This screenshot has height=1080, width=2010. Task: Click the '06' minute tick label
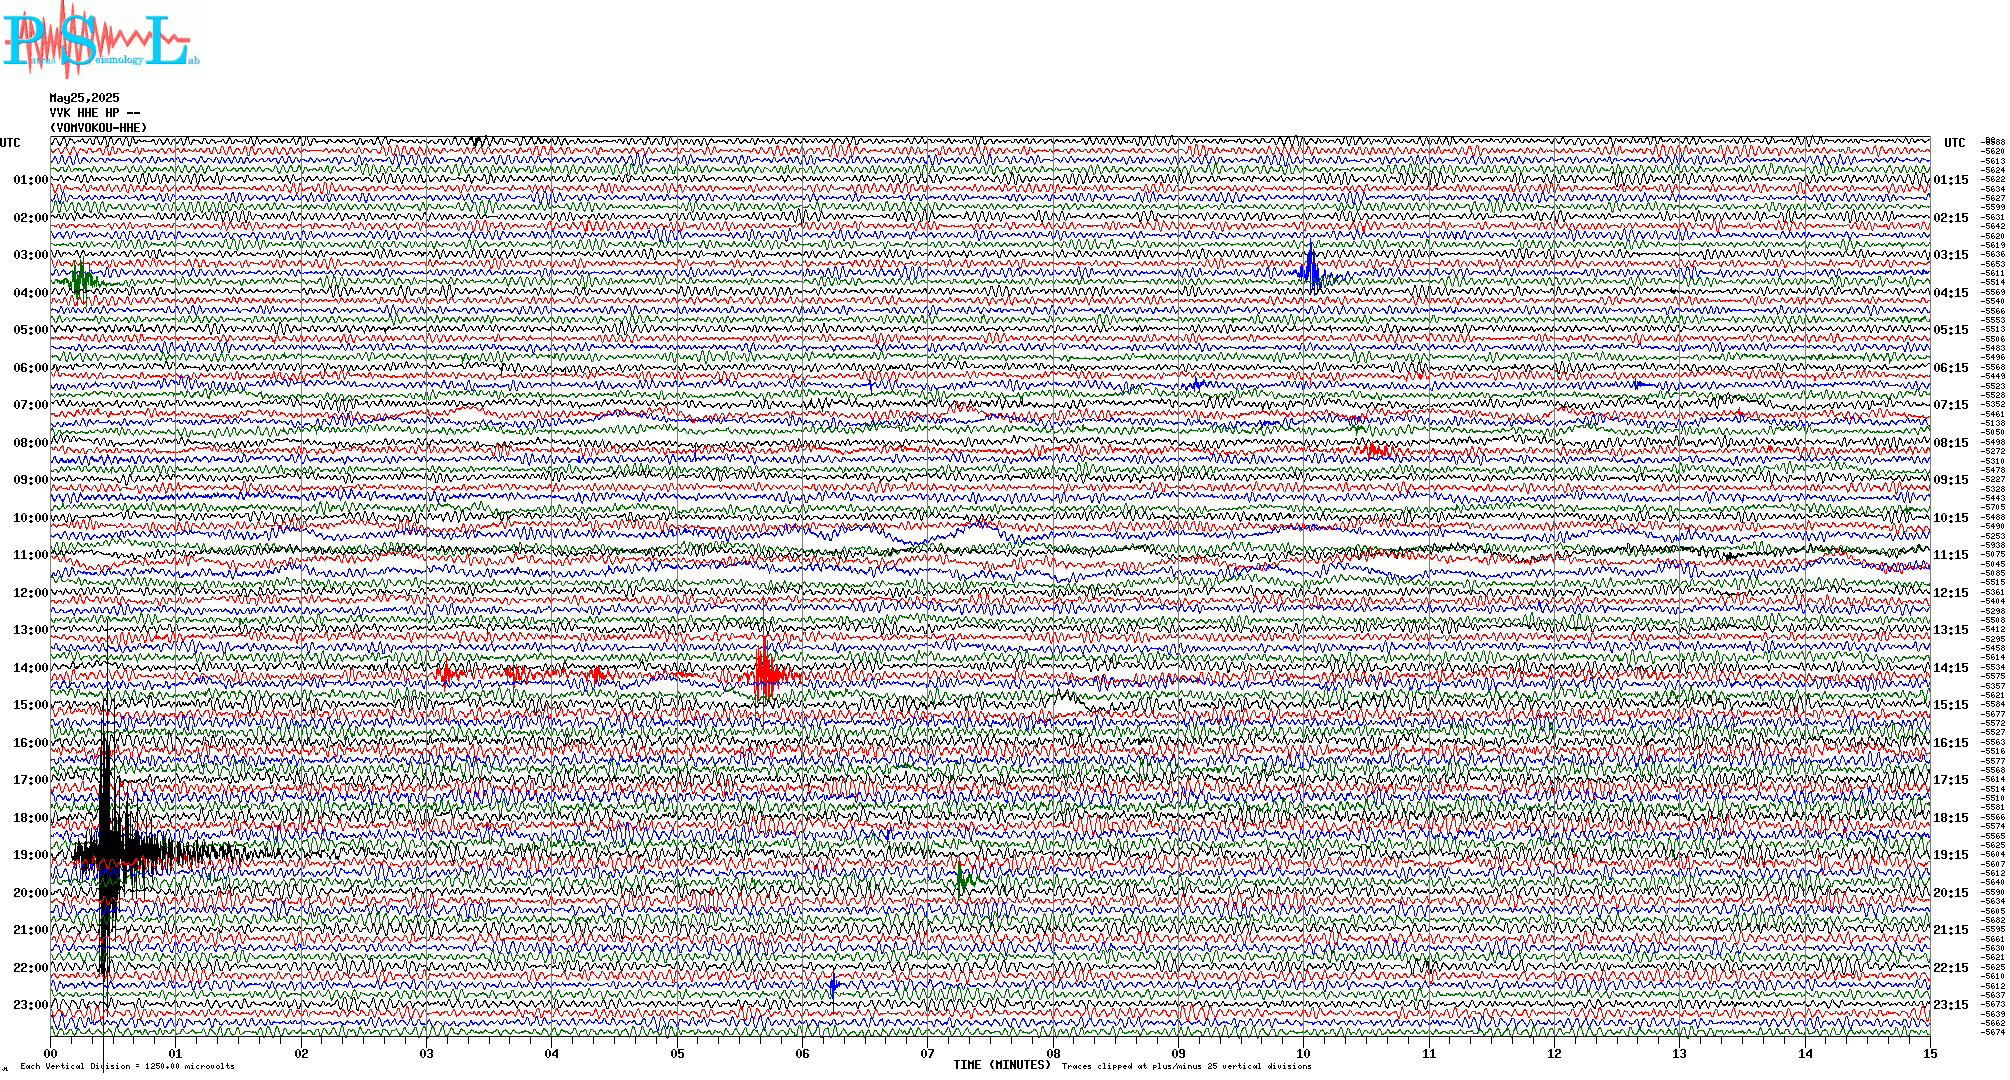pyautogui.click(x=803, y=1053)
